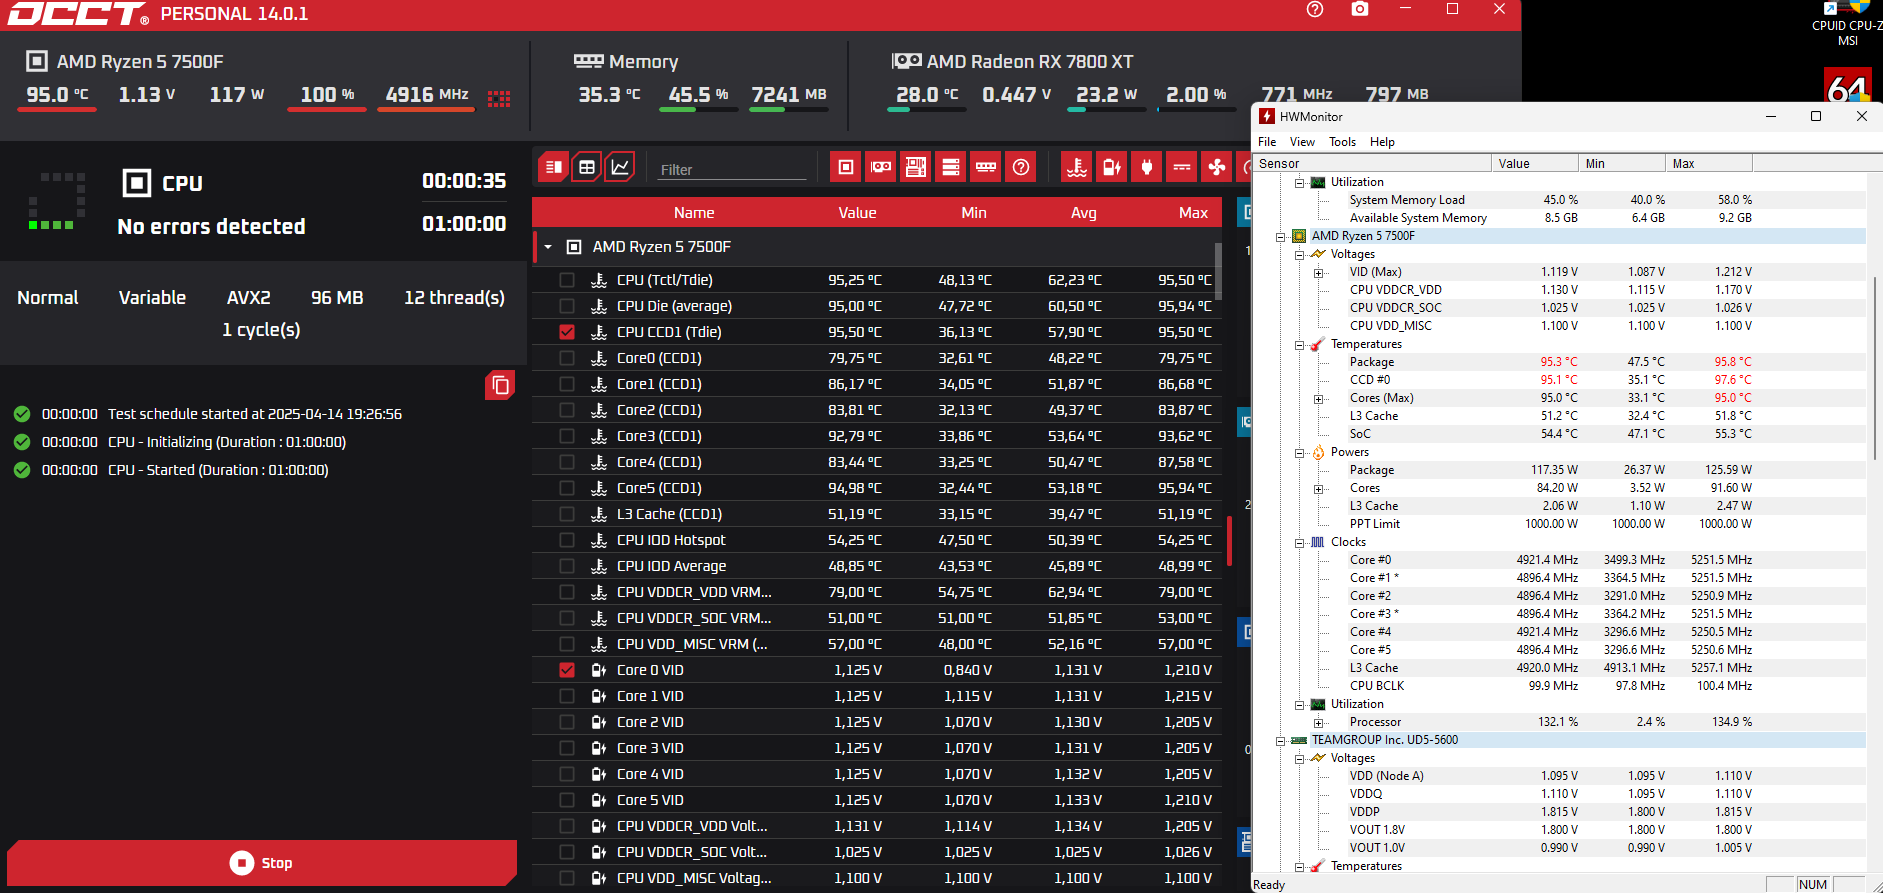Expand VID (Max) node in HWMonitor
The width and height of the screenshot is (1883, 893).
tap(1318, 273)
